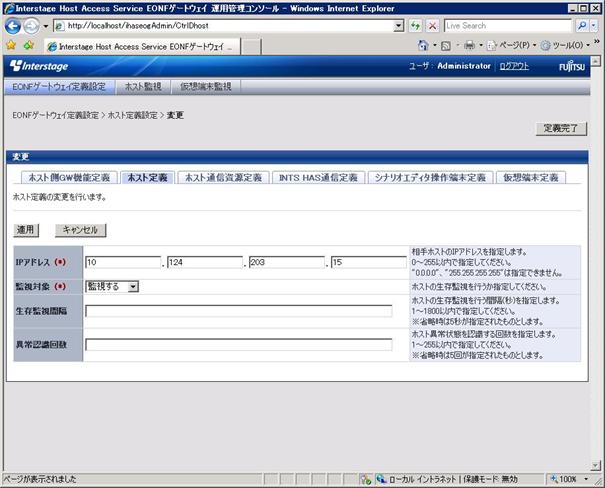Click the EONFゲートウェイ定義設定 breadcrumb text
The image size is (605, 488).
pyautogui.click(x=56, y=115)
